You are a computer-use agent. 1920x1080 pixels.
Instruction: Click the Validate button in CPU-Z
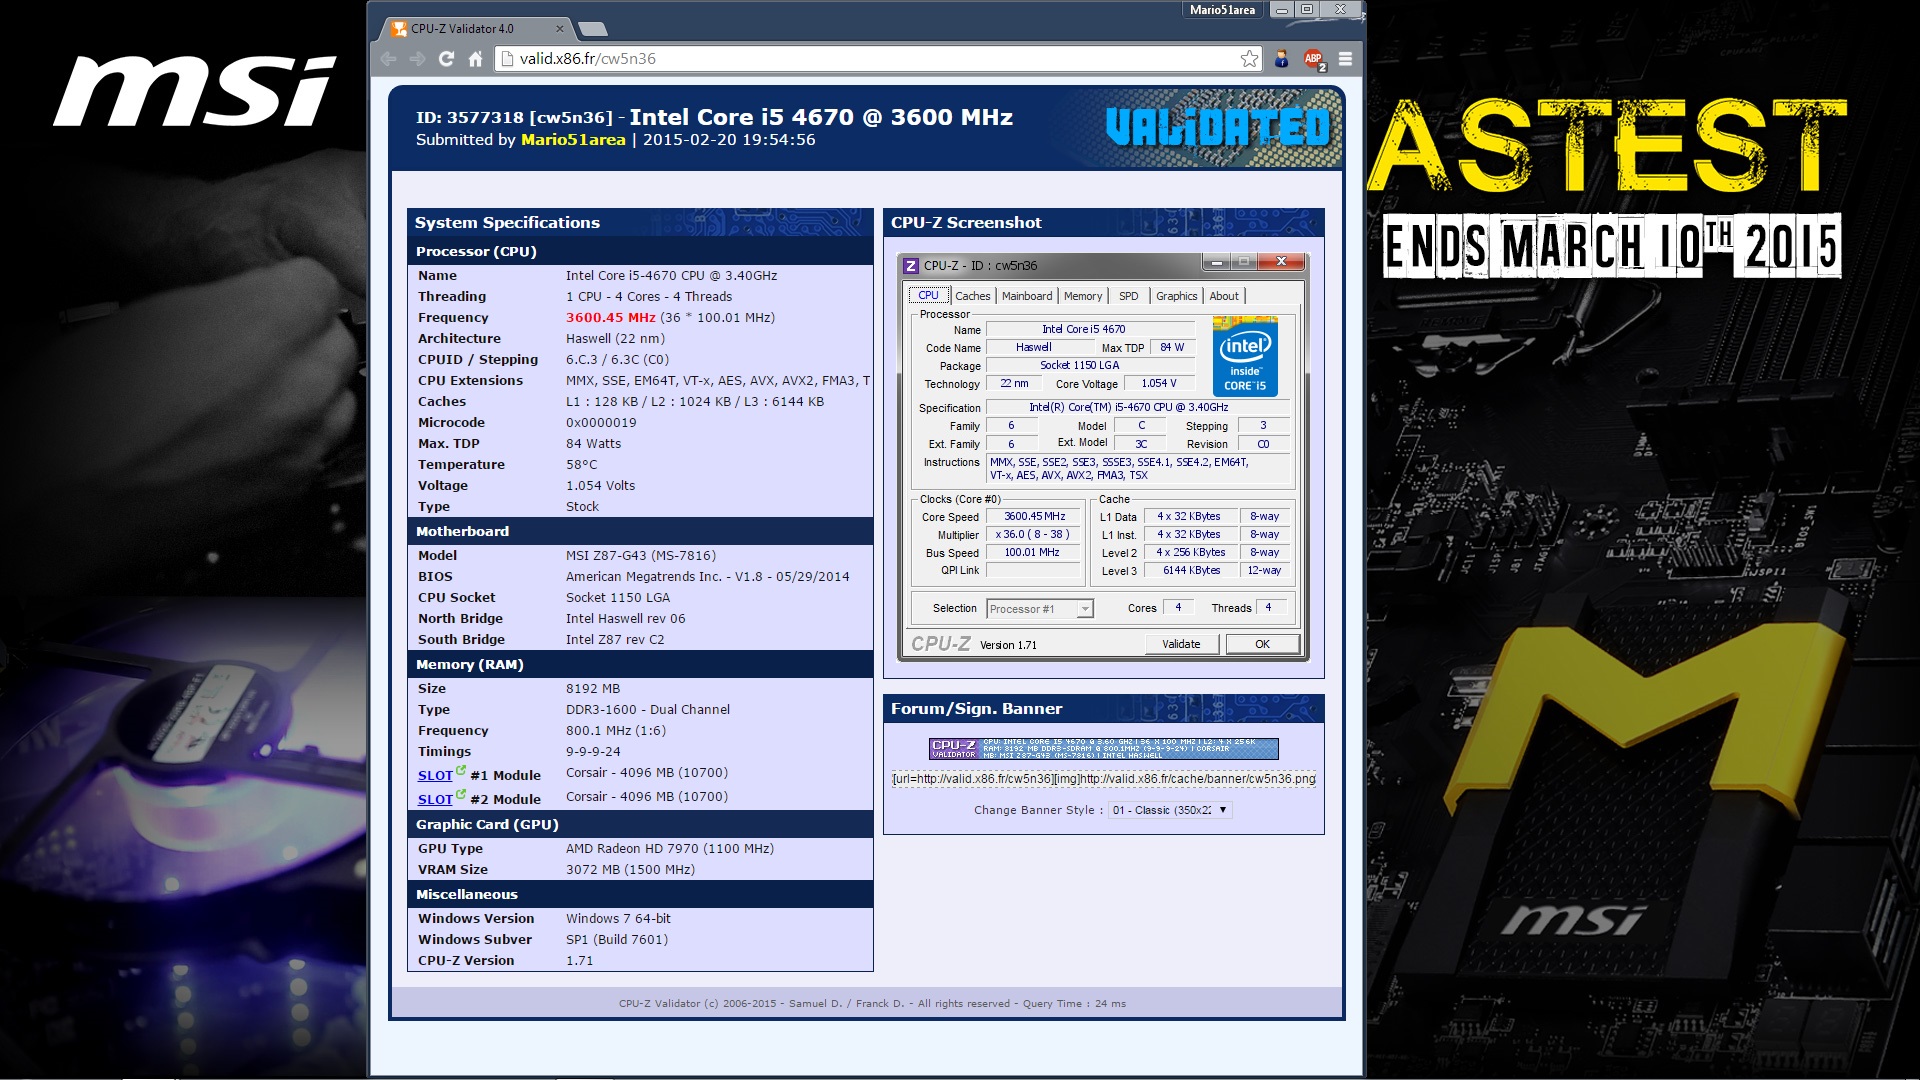point(1181,644)
